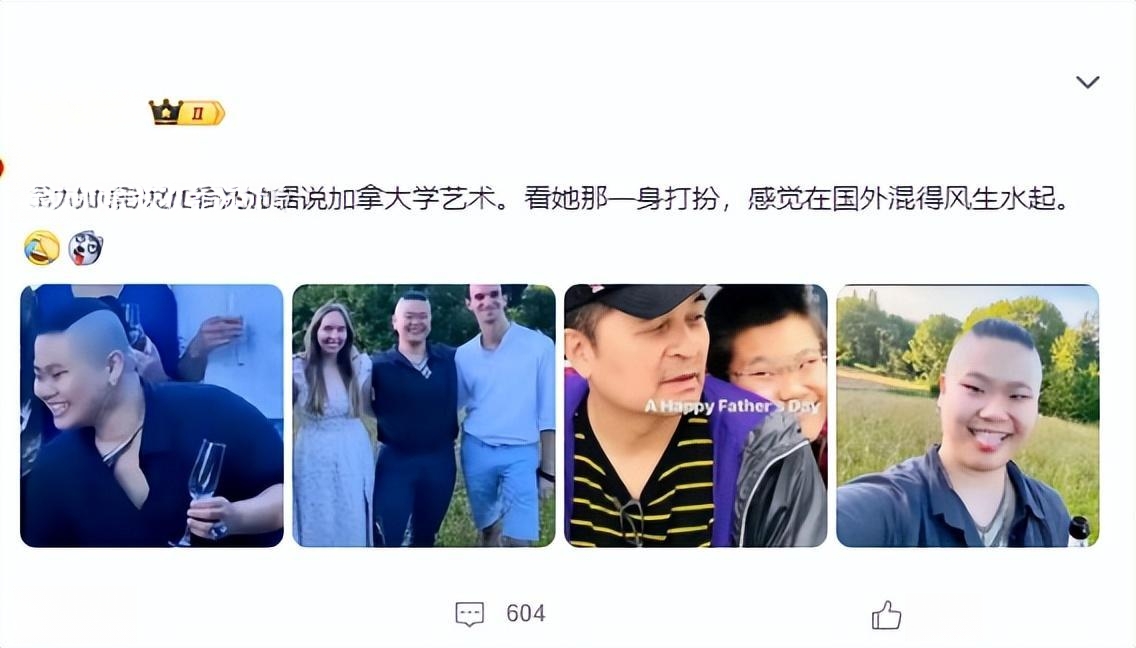Open second photo of three people standing

click(x=424, y=416)
